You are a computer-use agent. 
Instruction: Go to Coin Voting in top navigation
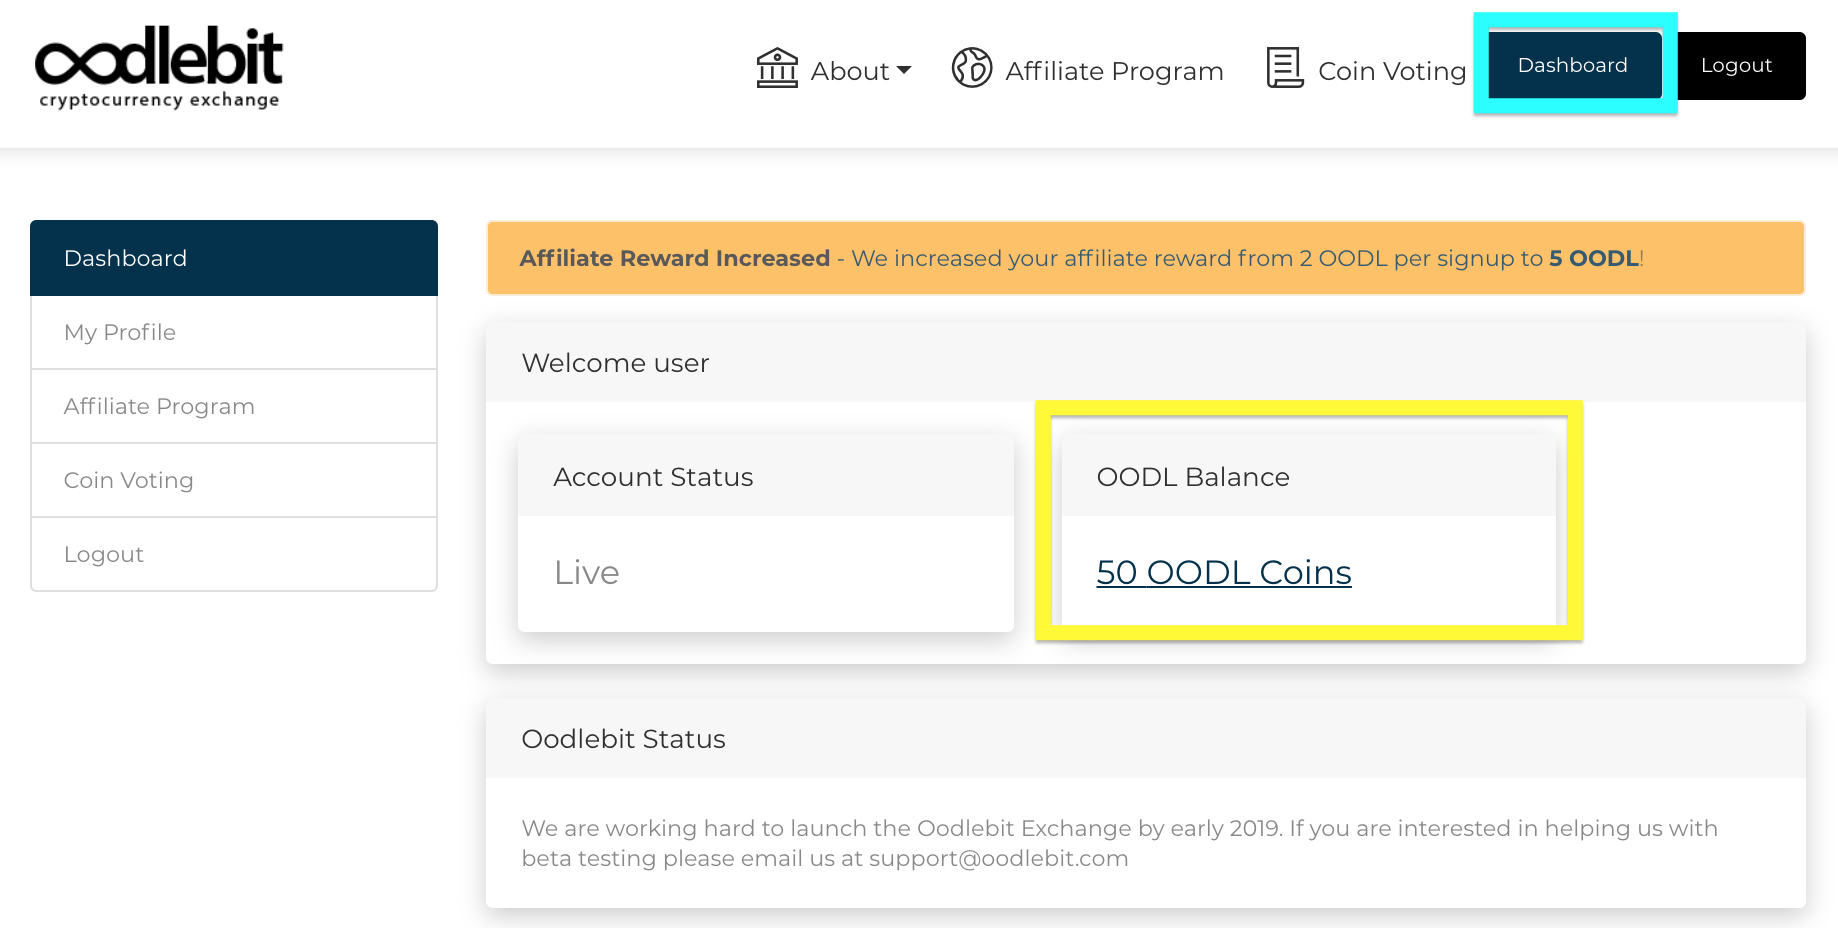point(1391,71)
